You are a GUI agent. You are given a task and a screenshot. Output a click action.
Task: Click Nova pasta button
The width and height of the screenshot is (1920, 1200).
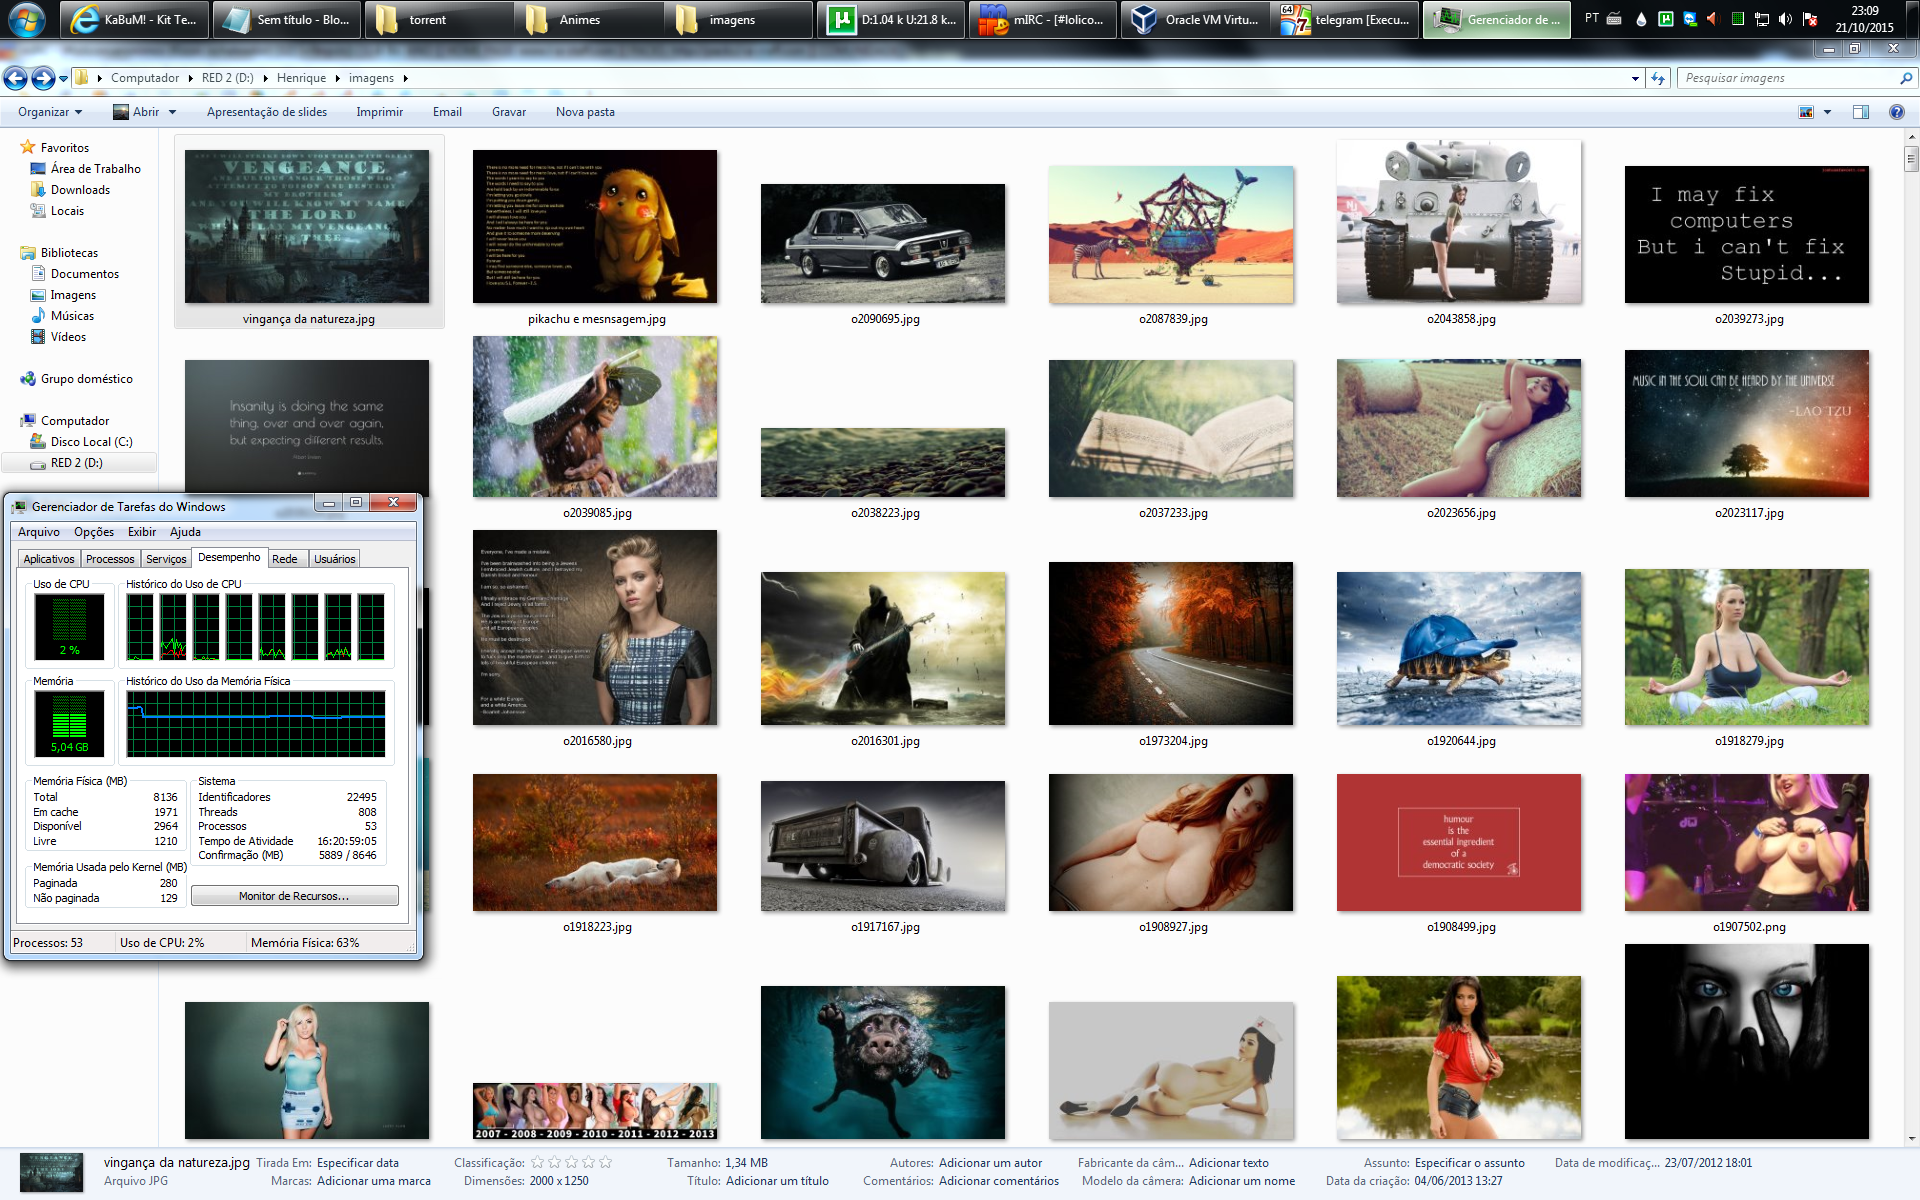pyautogui.click(x=585, y=112)
